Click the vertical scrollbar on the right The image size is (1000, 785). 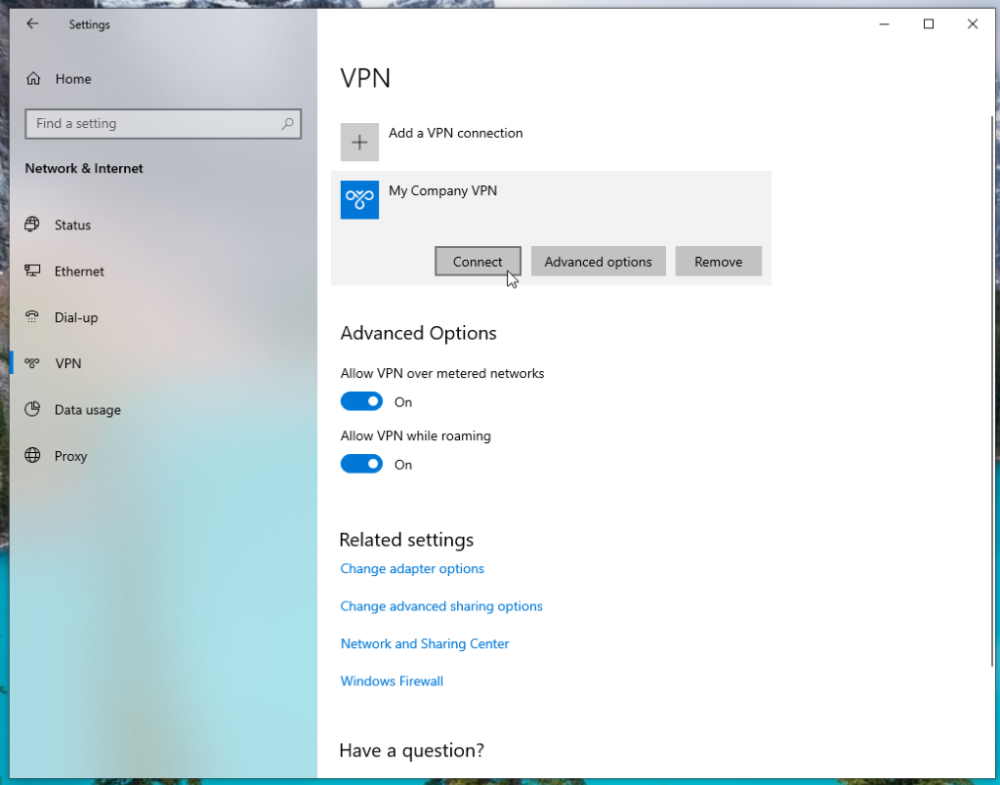click(993, 300)
